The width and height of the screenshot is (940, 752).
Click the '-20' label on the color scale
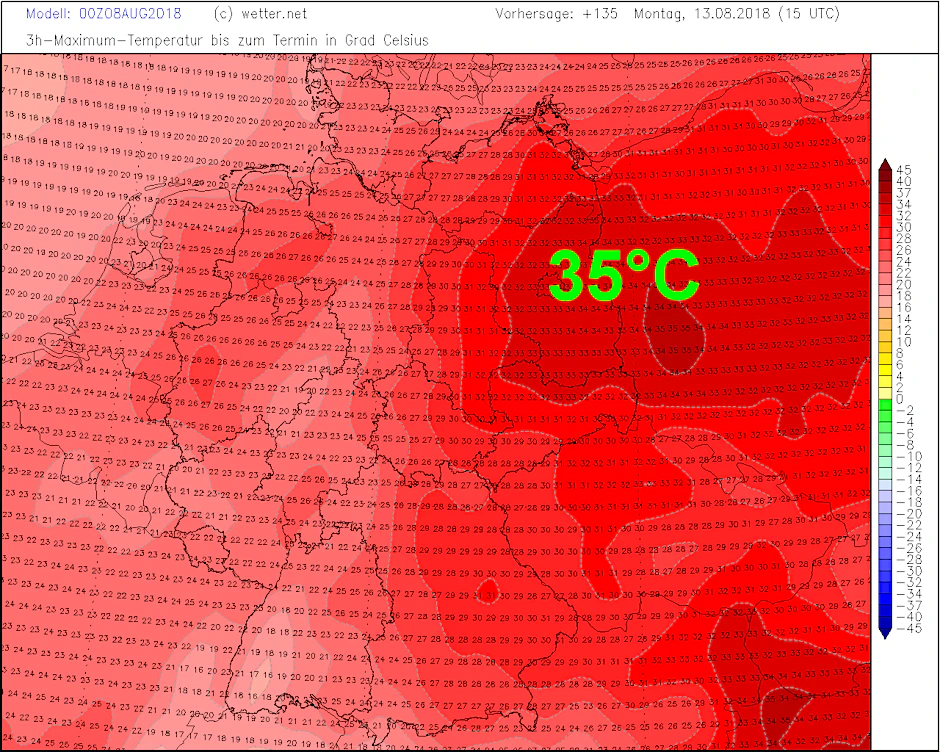click(909, 514)
